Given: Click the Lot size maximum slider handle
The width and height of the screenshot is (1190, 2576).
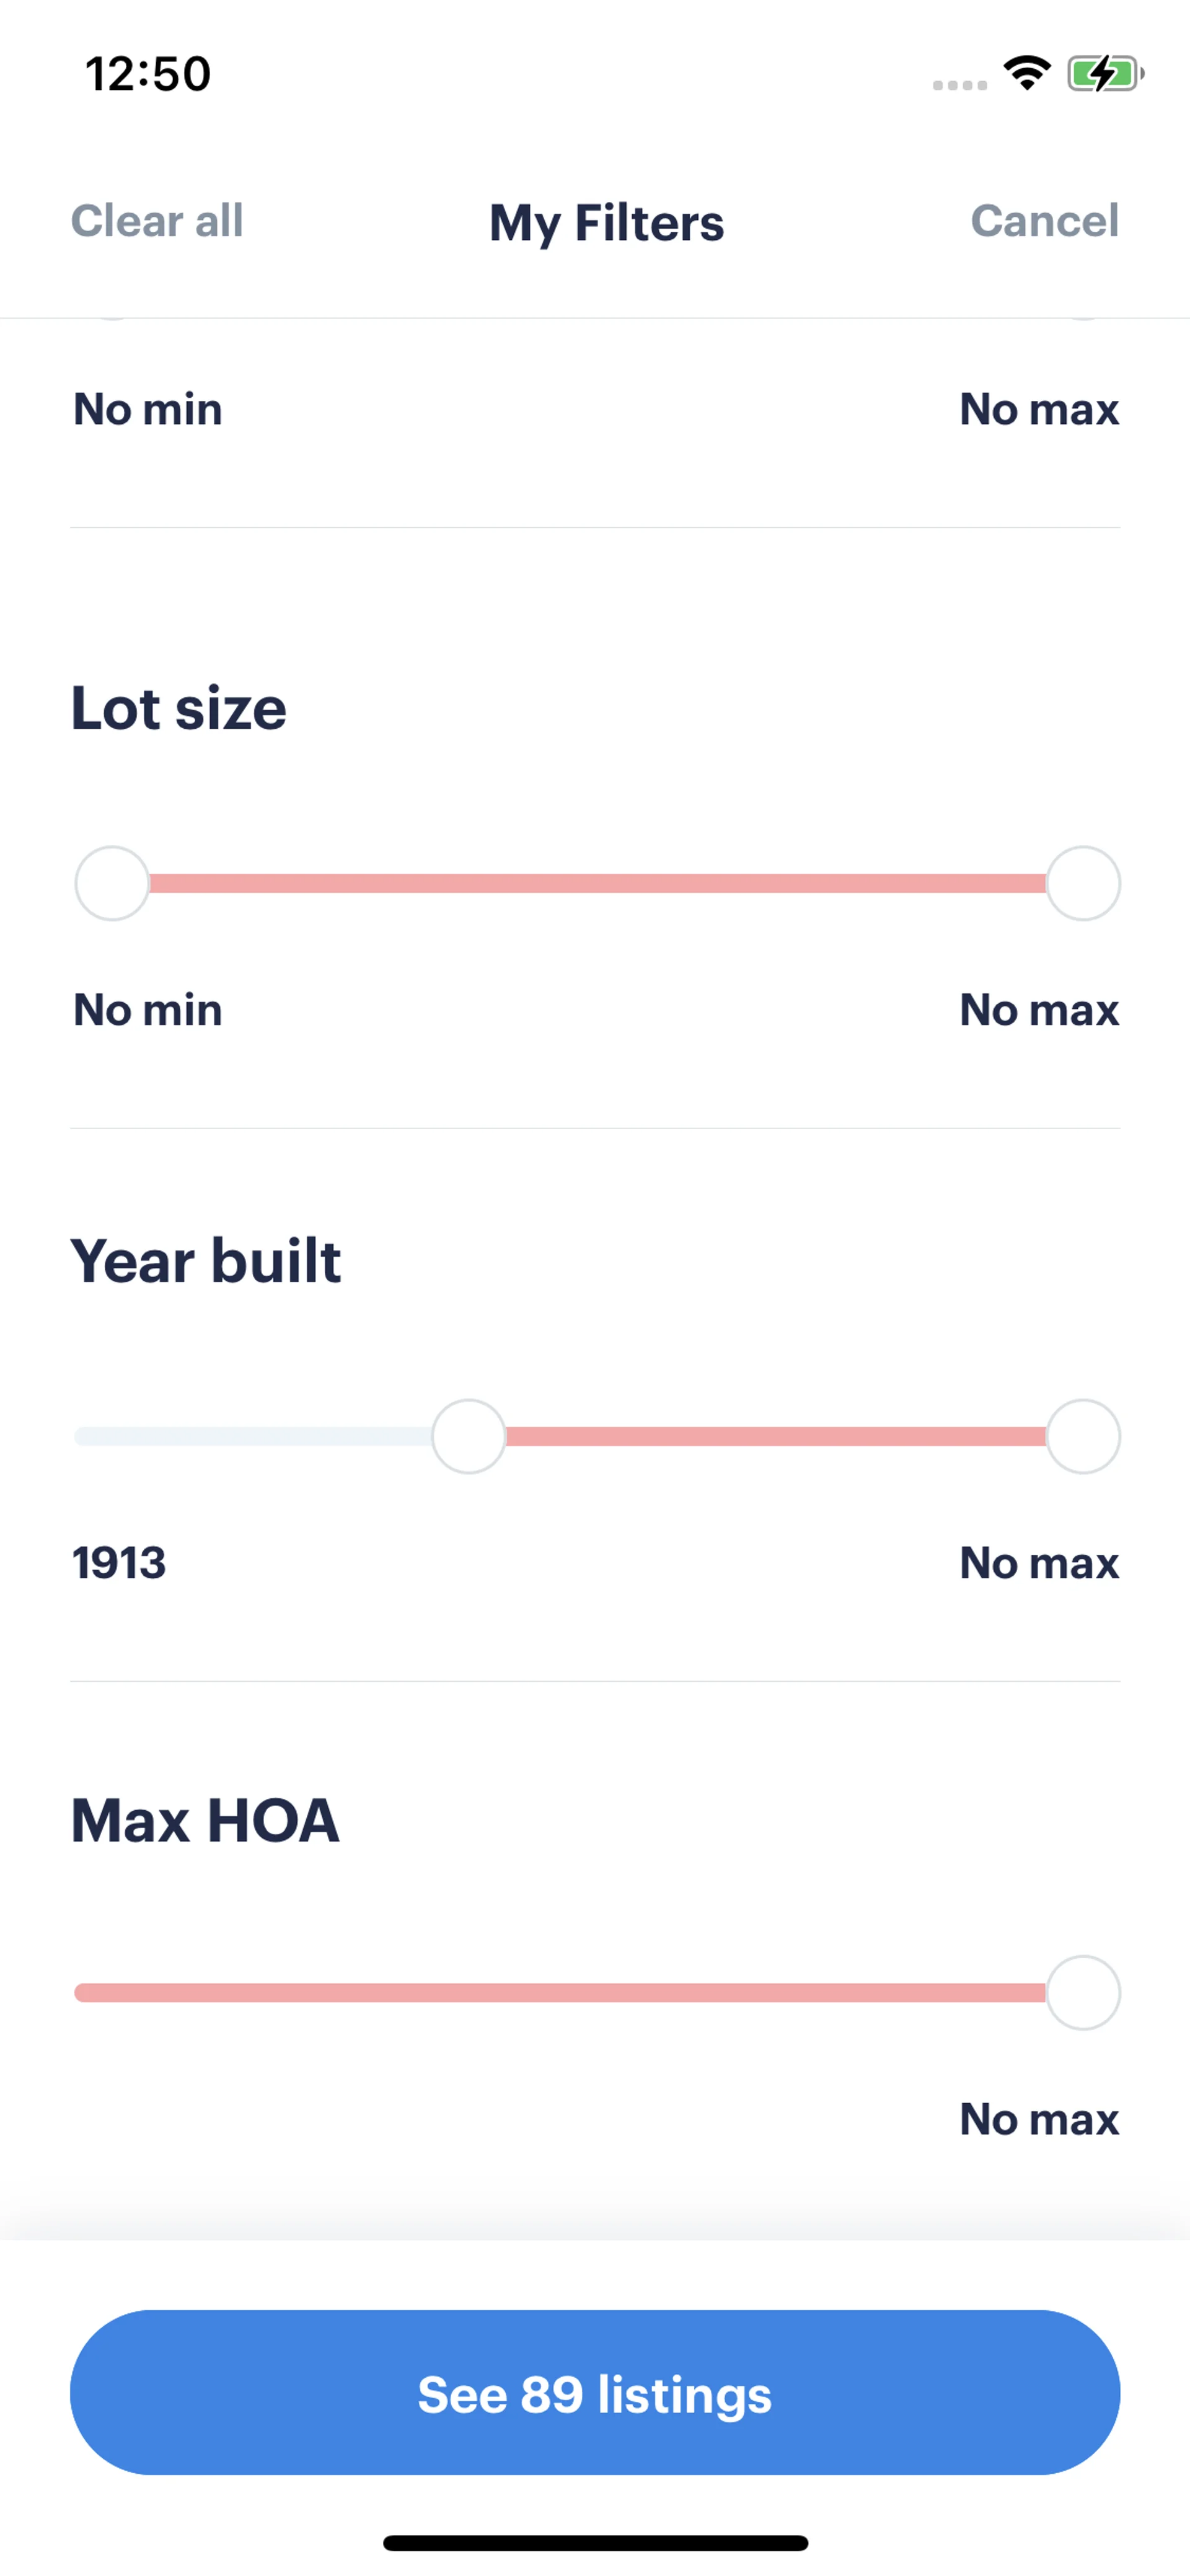Looking at the screenshot, I should click(1082, 883).
